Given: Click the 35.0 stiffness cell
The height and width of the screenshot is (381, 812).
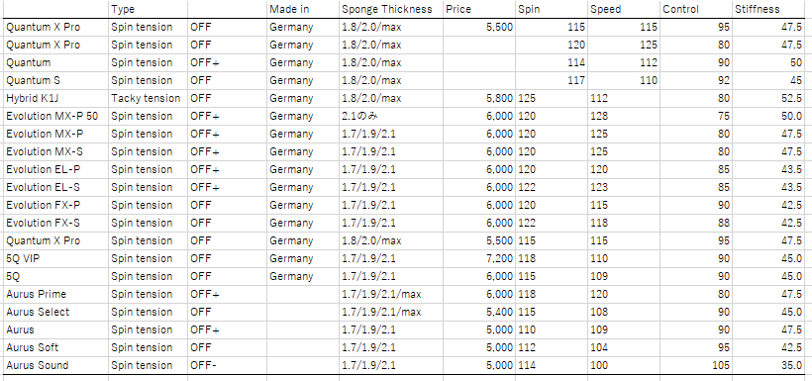Looking at the screenshot, I should (x=772, y=365).
